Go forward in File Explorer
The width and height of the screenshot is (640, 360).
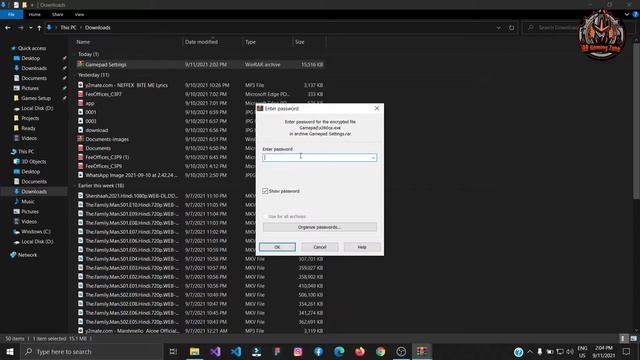[20, 28]
